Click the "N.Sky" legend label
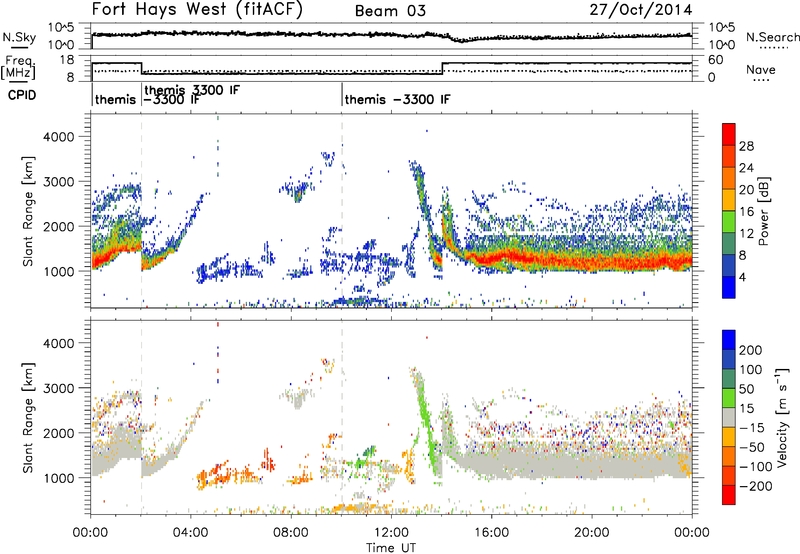Screen dimensions: 800x554 tap(19, 37)
